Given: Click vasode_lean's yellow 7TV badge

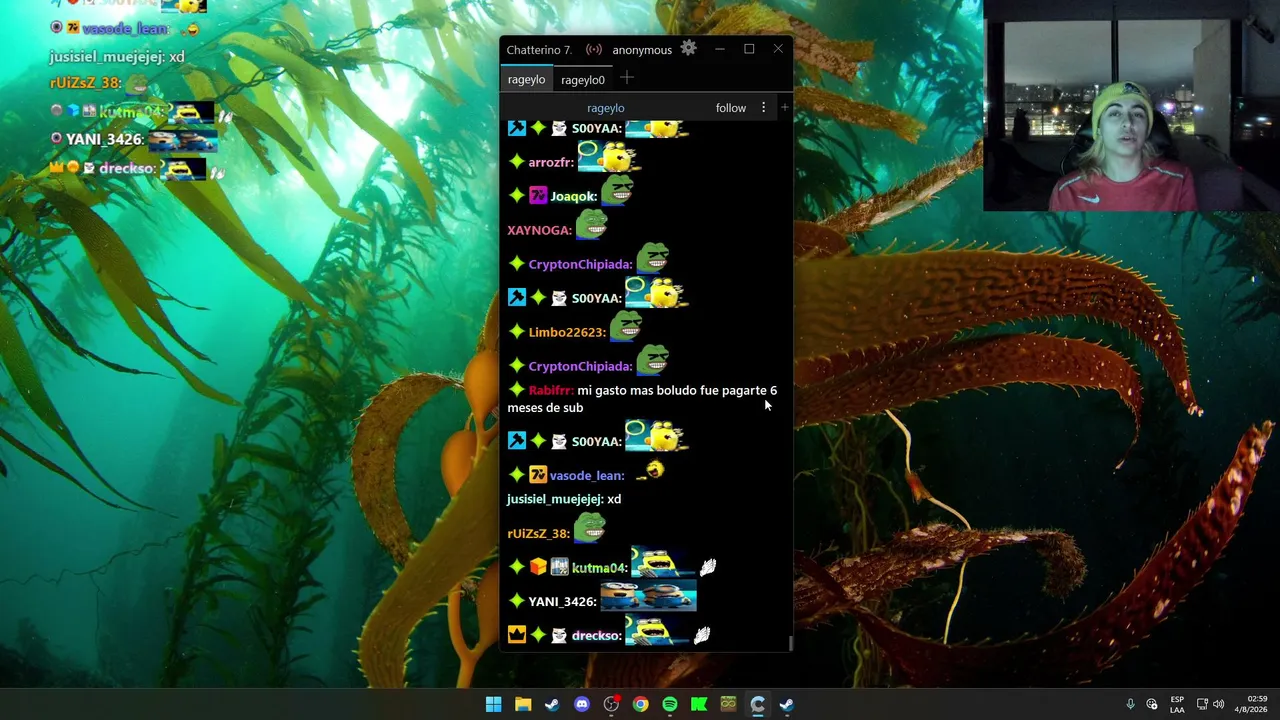Looking at the screenshot, I should point(538,475).
